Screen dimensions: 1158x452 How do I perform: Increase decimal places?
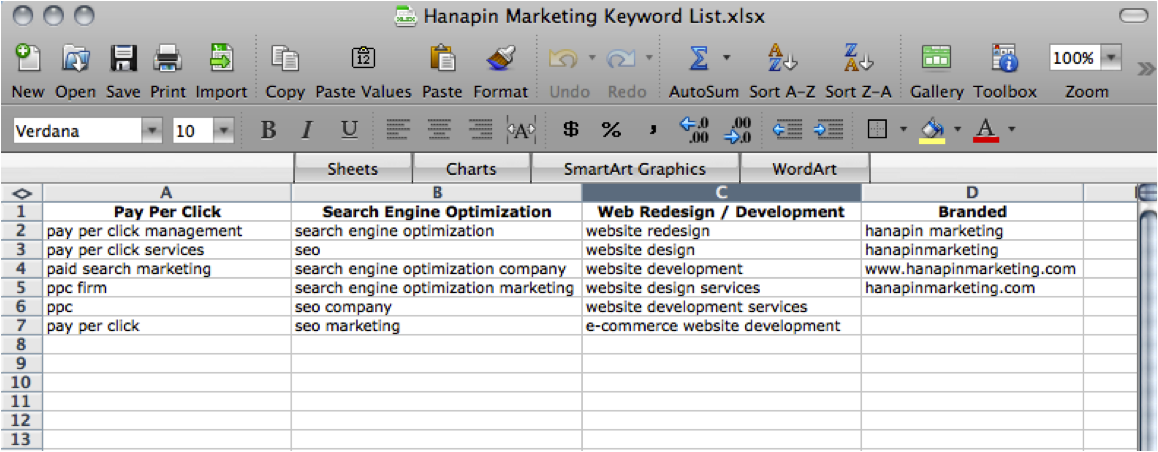[x=693, y=131]
